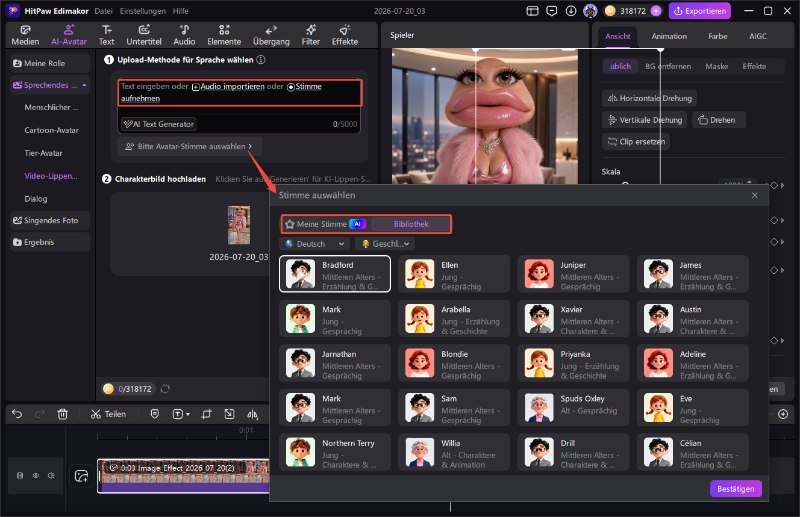Mute the timeline track speaker icon
Image resolution: width=800 pixels, height=517 pixels.
52,475
